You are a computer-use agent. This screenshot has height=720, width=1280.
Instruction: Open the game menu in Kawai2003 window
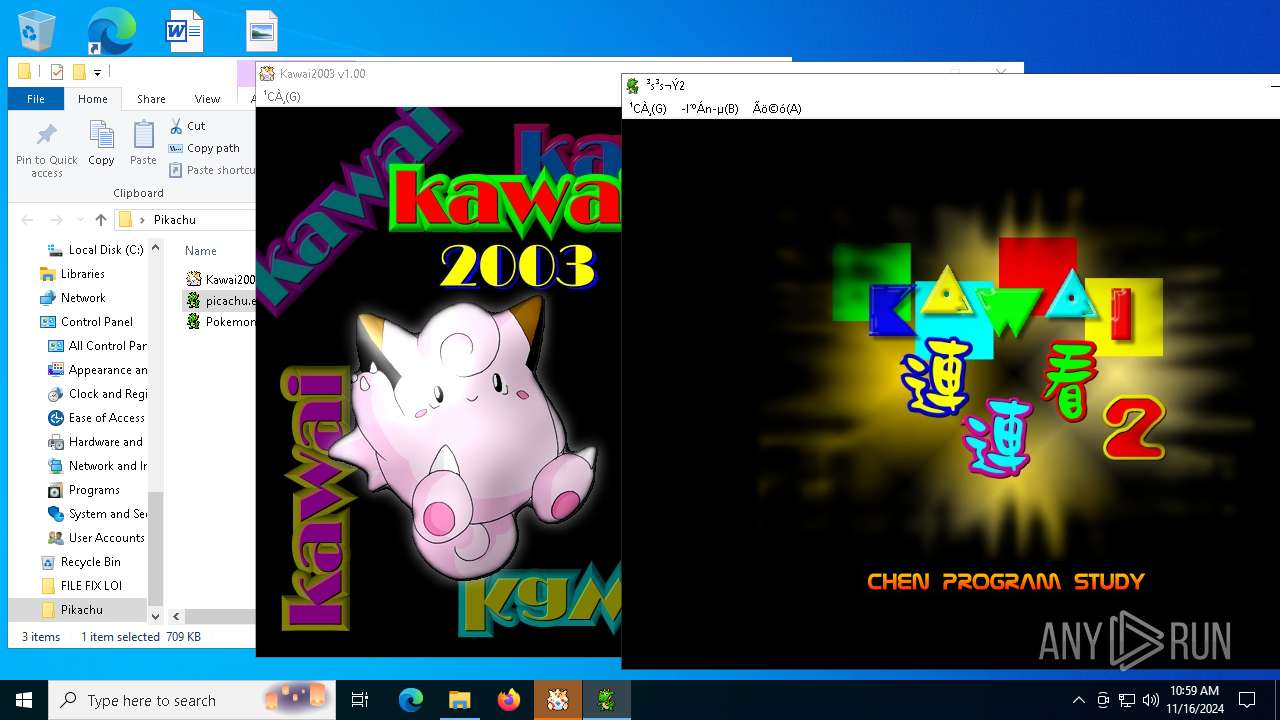282,96
